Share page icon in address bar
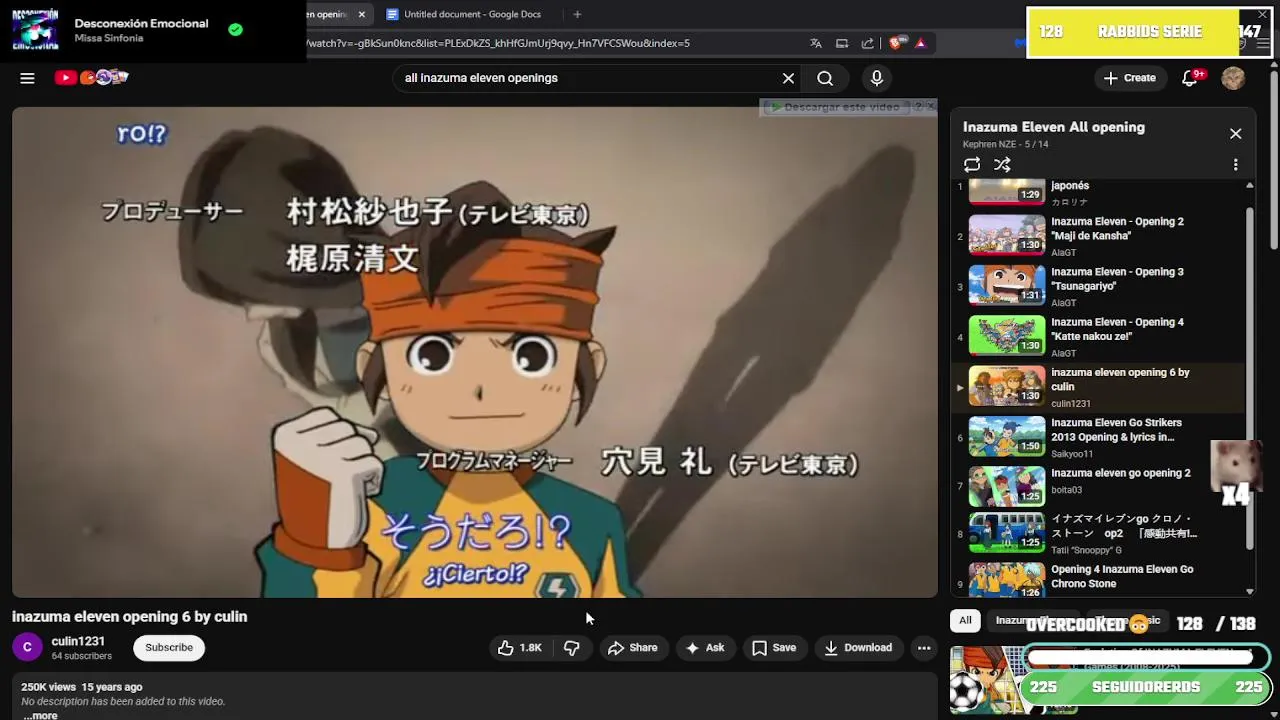This screenshot has height=720, width=1280. [868, 43]
